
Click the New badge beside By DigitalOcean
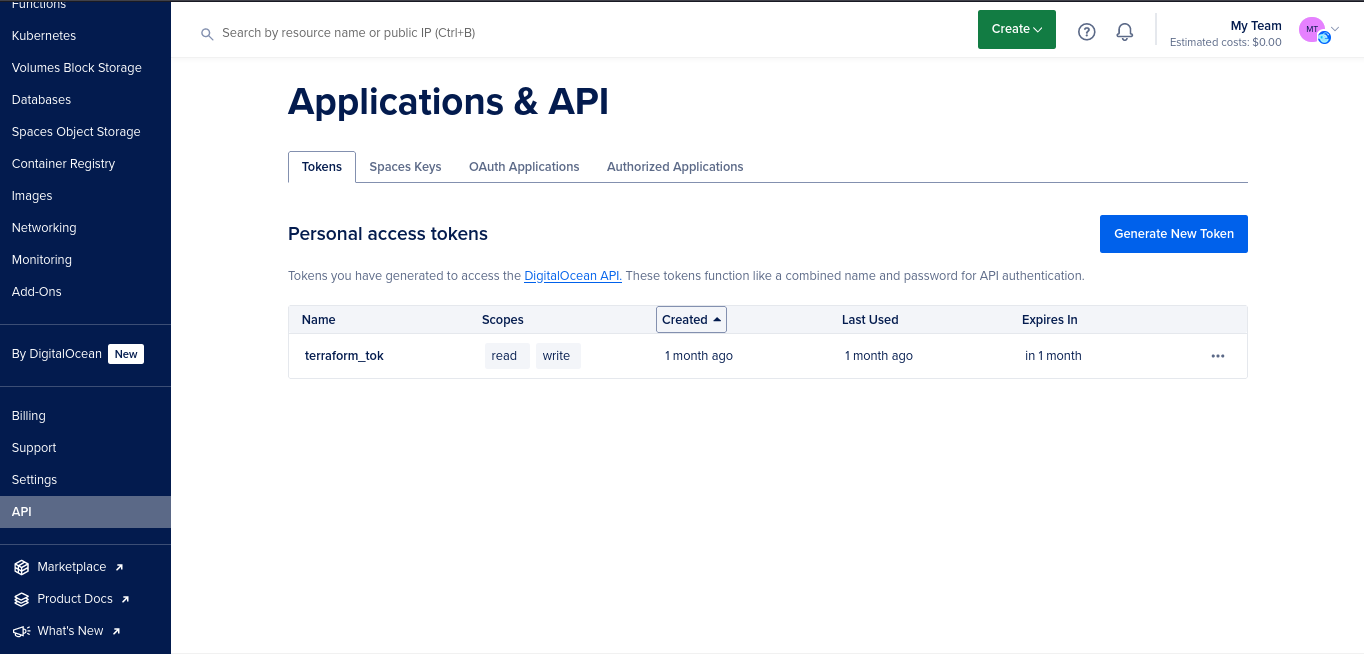pos(126,354)
